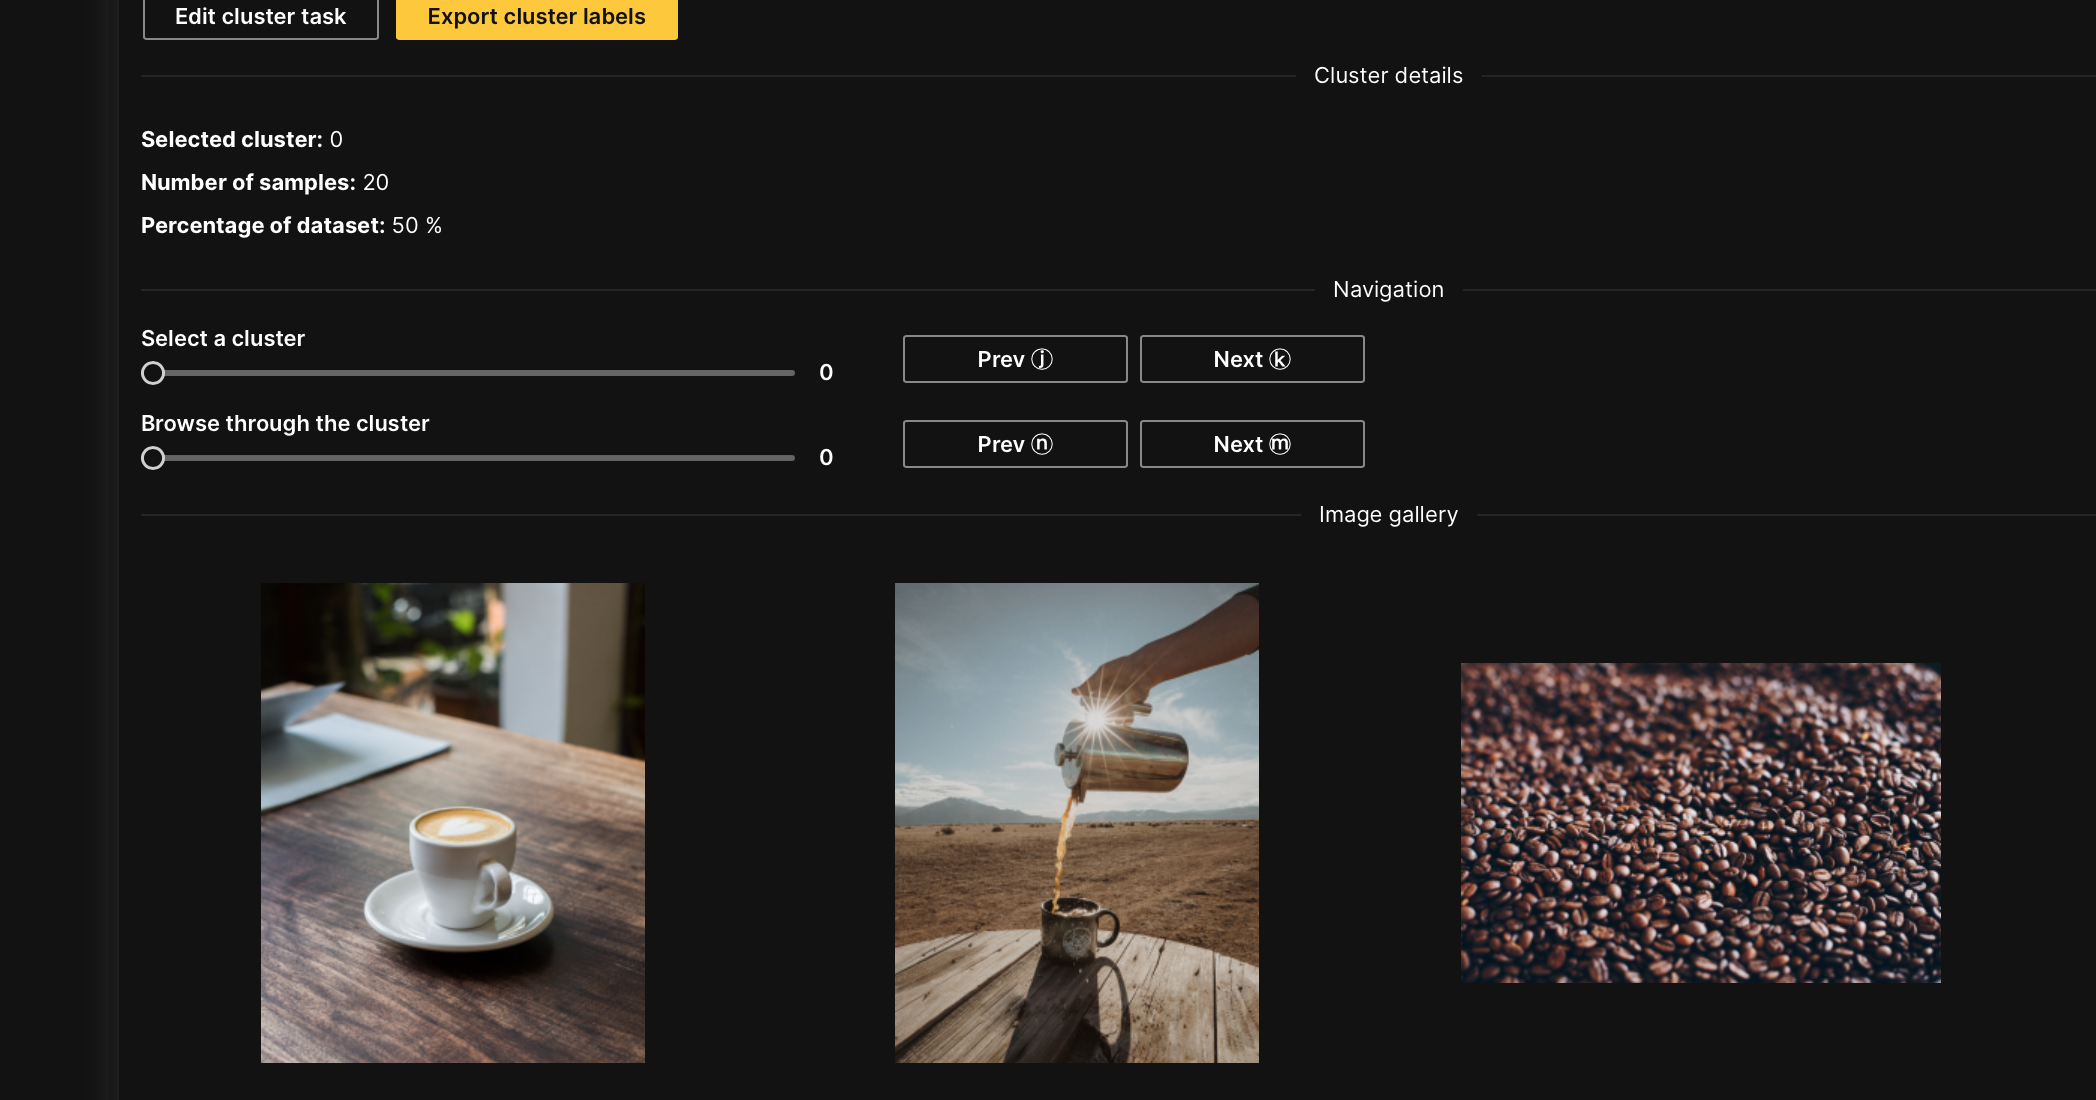Click the Selected cluster label text

click(x=230, y=139)
